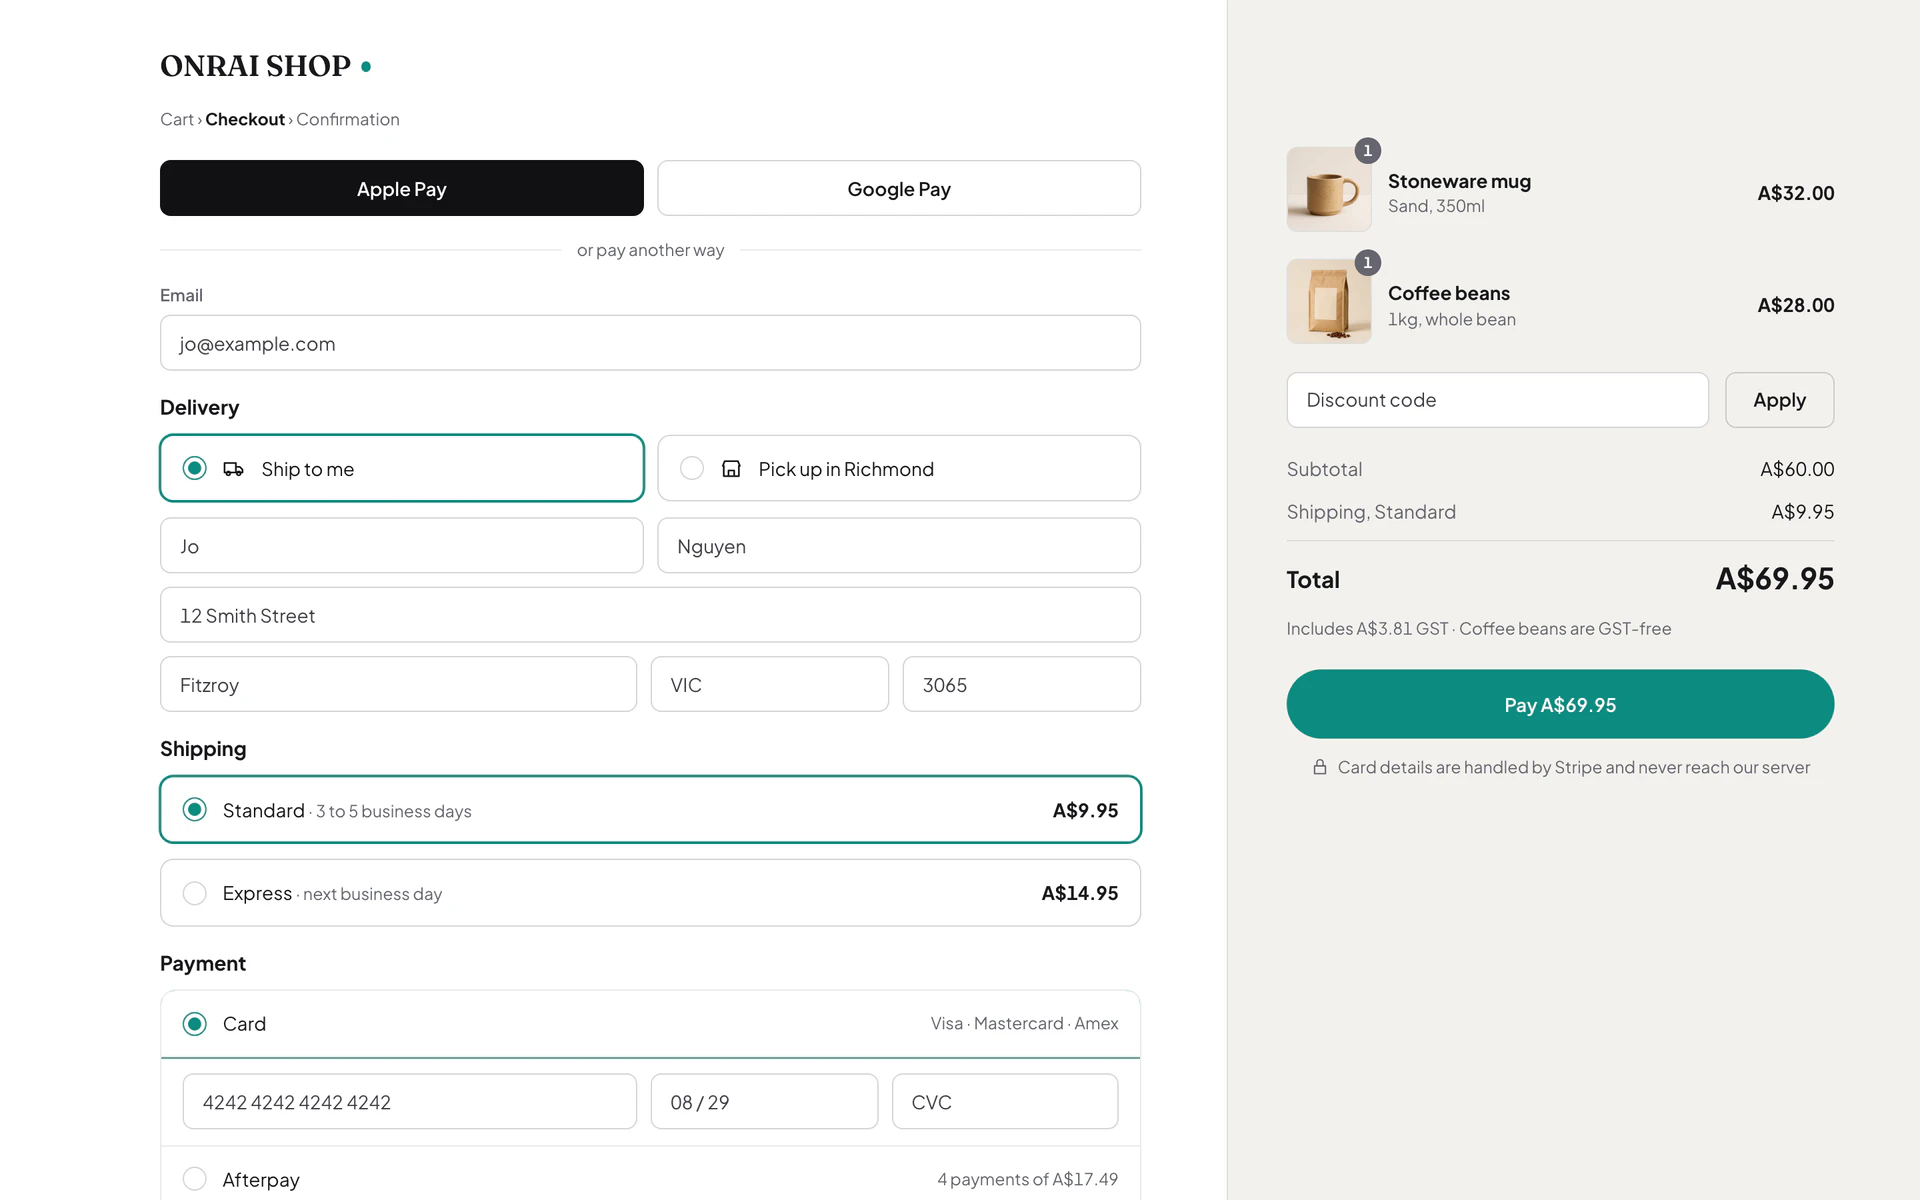The image size is (1920, 1200).
Task: Focus the CVC field
Action: (1004, 1101)
